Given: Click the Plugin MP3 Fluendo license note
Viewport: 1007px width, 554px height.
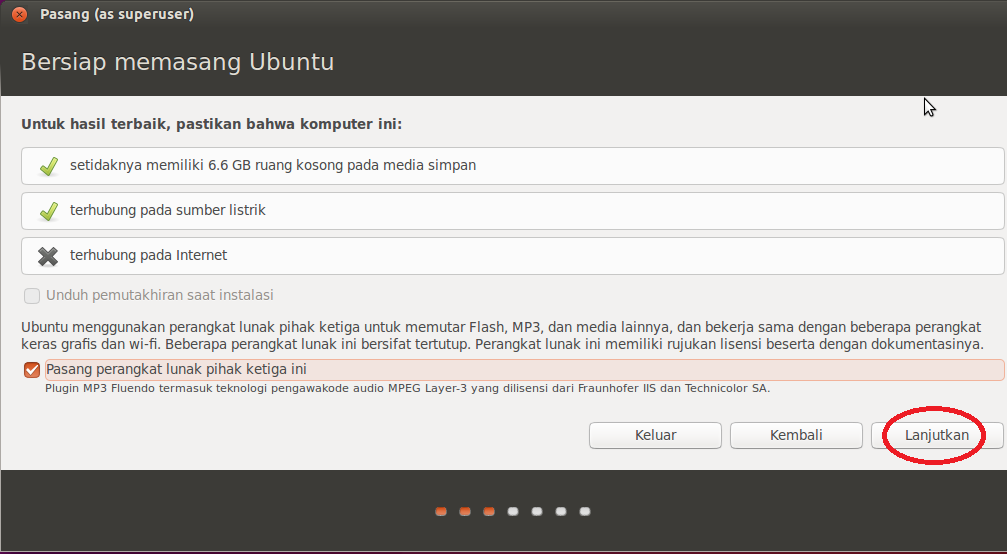Looking at the screenshot, I should click(x=407, y=388).
